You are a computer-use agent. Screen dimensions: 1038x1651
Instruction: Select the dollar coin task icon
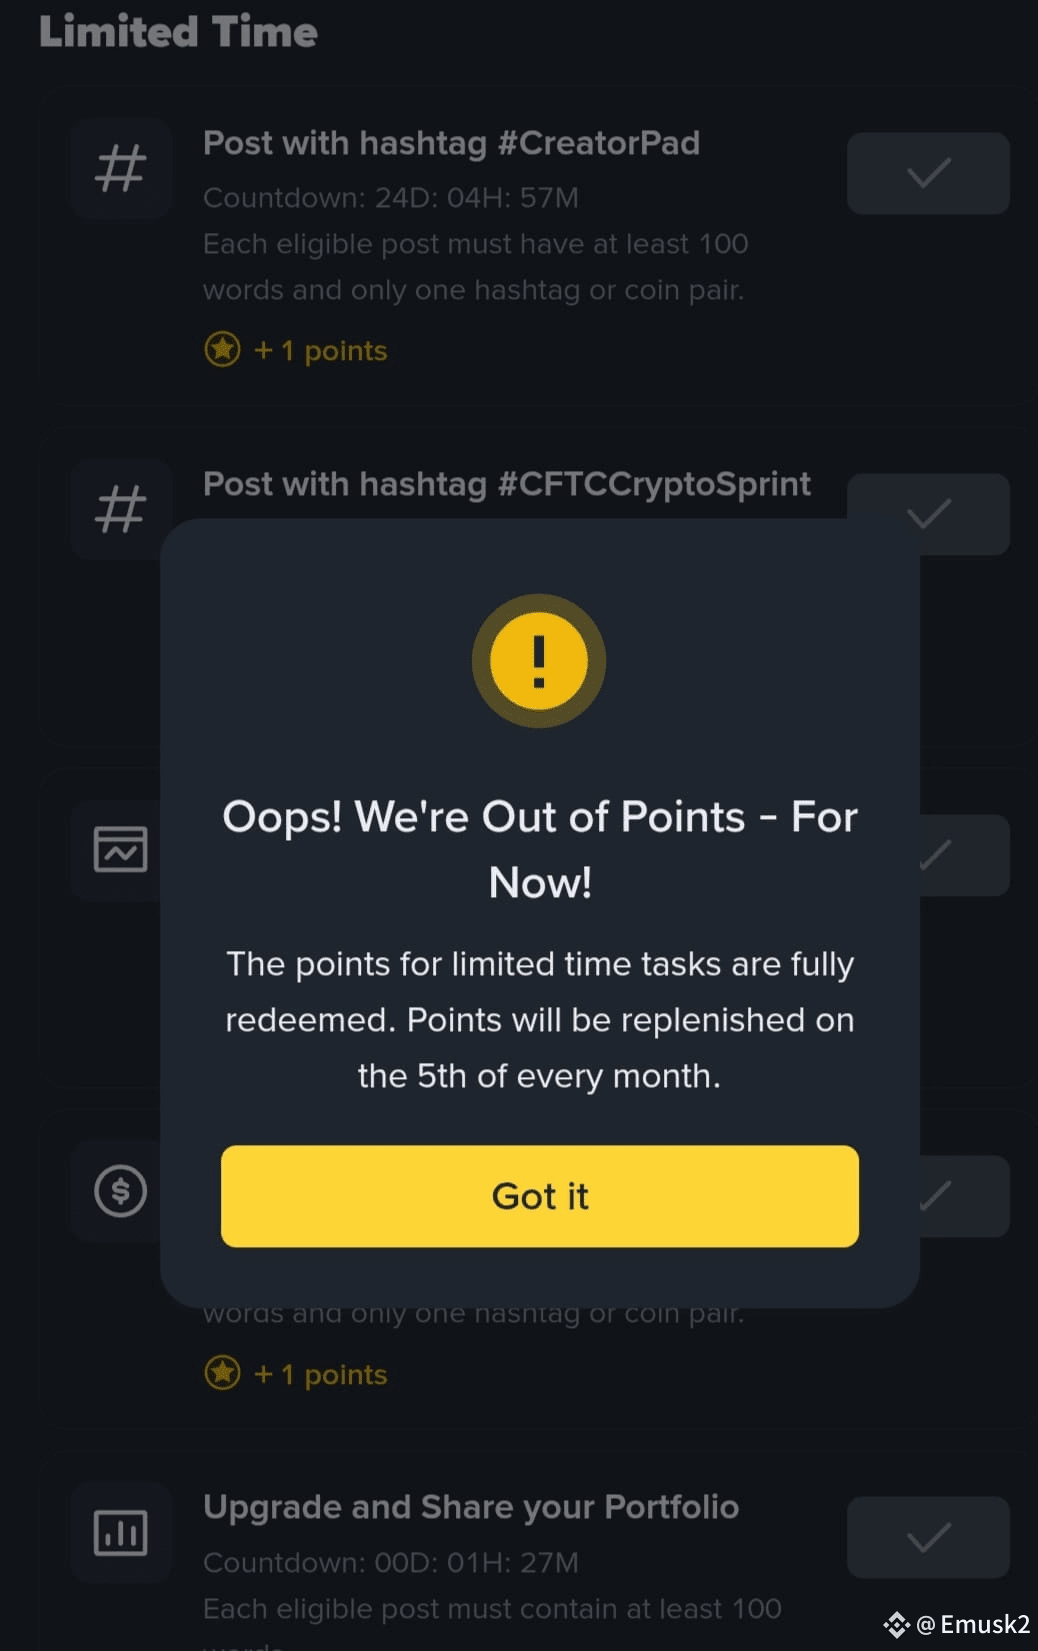(x=121, y=1191)
